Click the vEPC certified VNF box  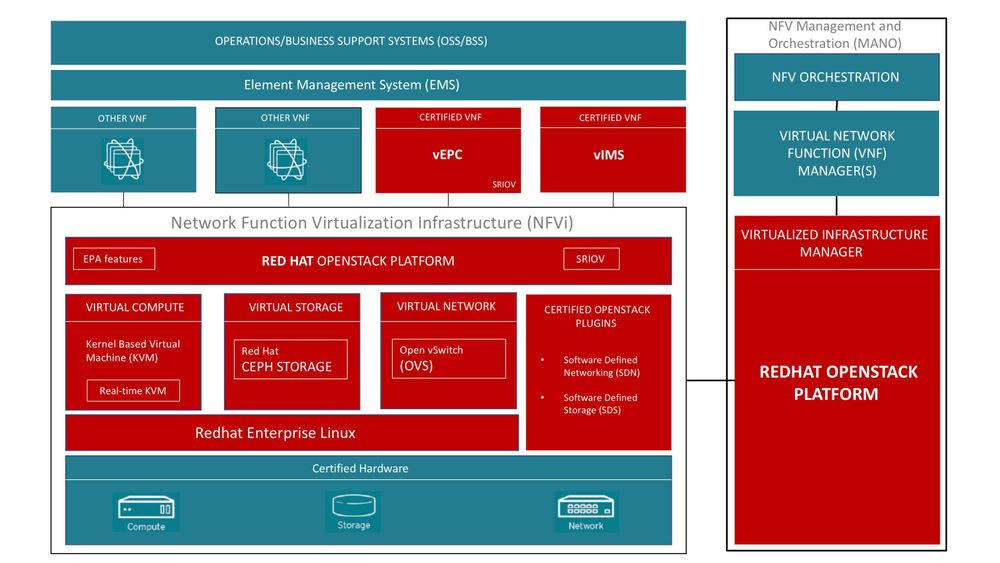point(448,150)
